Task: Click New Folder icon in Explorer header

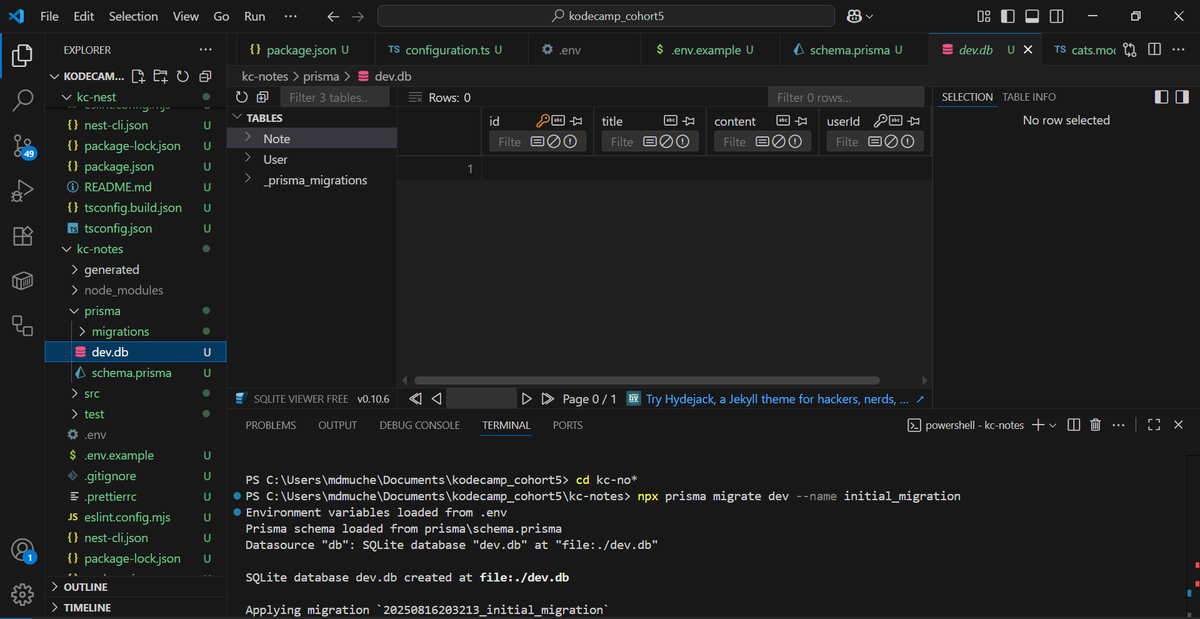Action: click(160, 76)
